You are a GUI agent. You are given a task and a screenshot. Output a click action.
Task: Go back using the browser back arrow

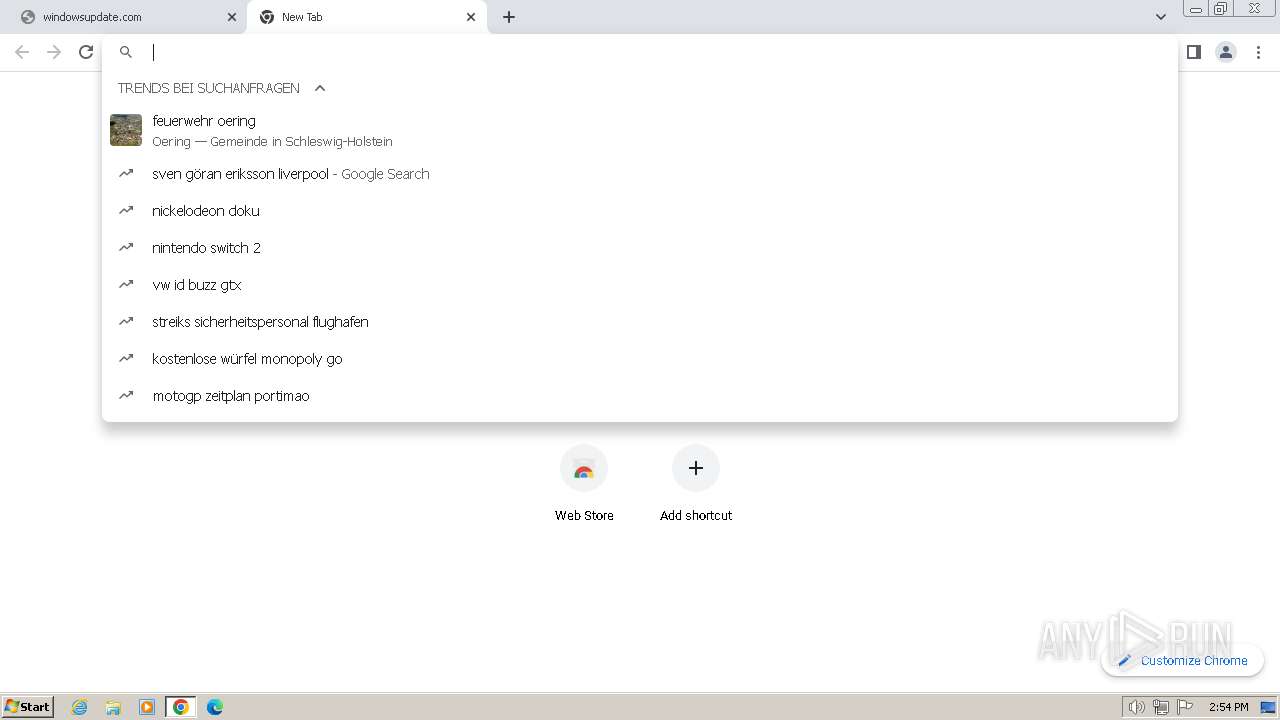coord(22,52)
